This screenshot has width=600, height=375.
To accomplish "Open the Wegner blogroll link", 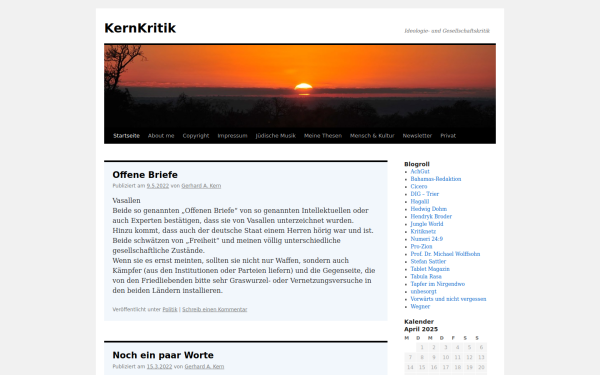I will (x=420, y=307).
